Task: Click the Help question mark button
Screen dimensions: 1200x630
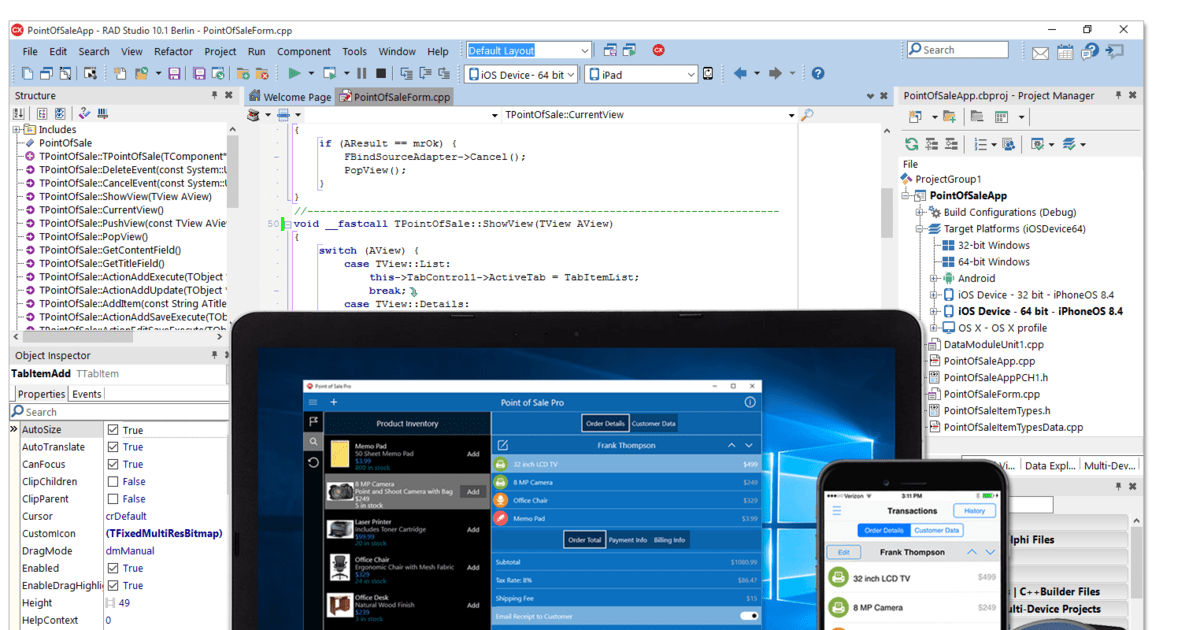Action: (817, 72)
